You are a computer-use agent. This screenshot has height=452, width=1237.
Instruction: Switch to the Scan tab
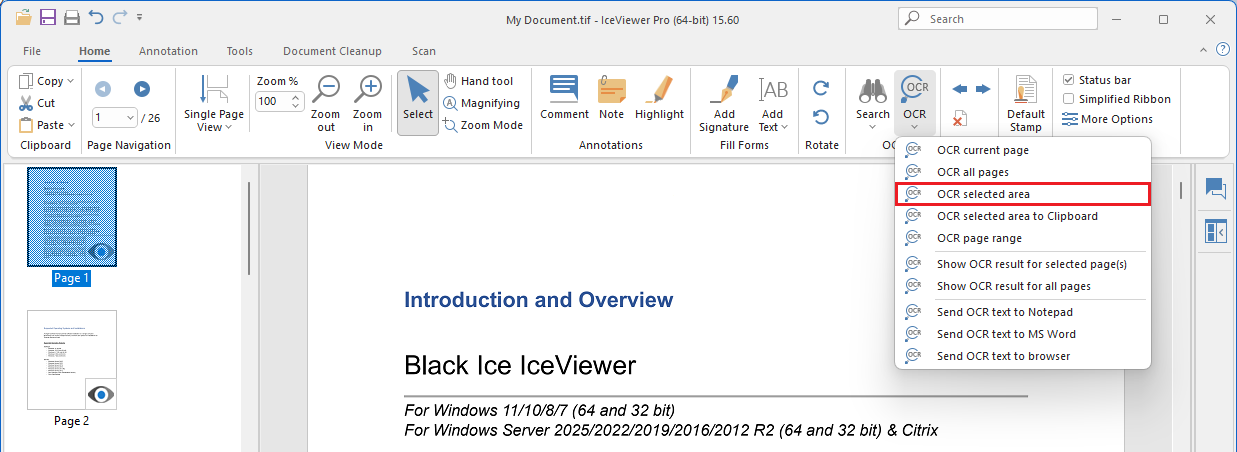point(424,51)
